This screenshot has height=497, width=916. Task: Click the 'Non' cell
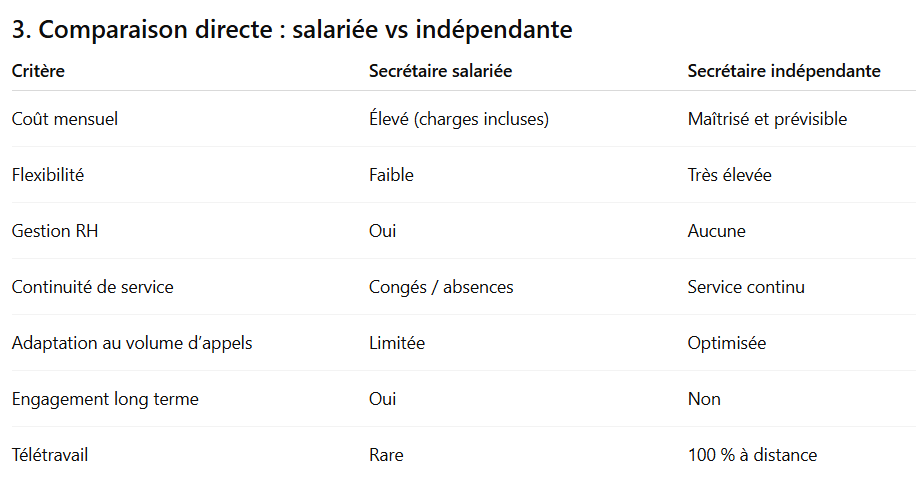704,399
